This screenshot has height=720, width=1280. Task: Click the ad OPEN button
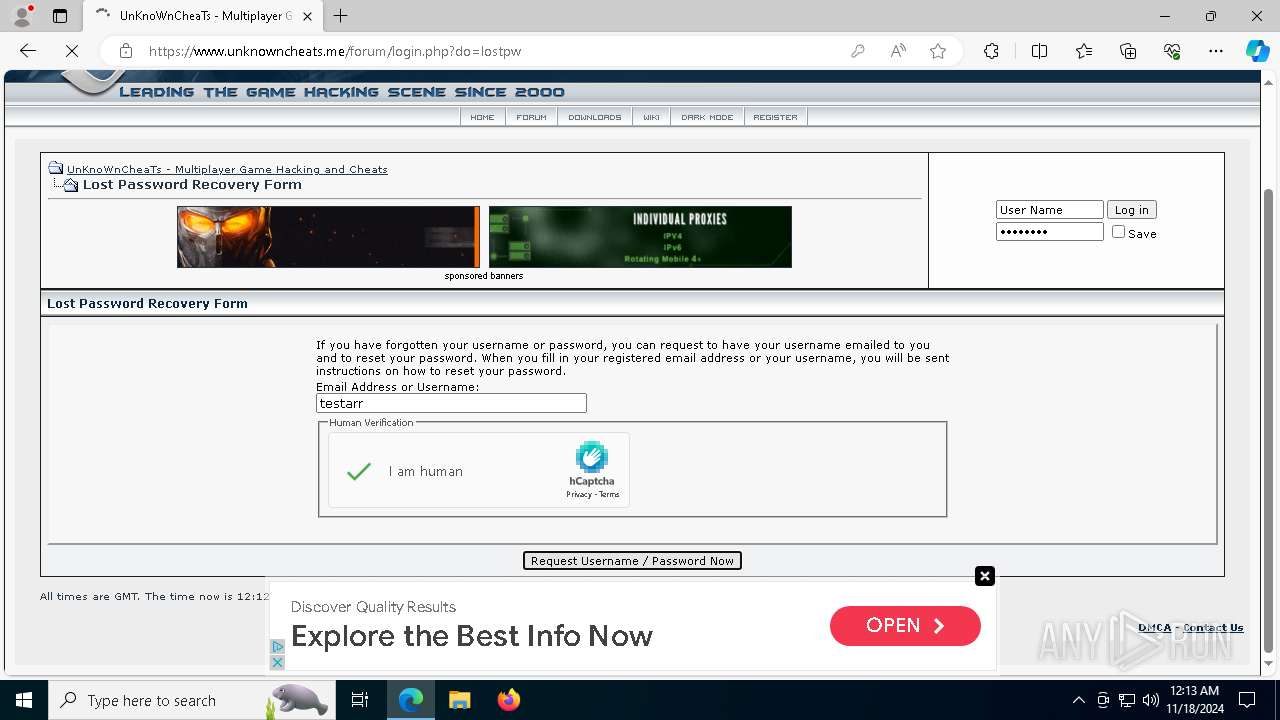tap(905, 626)
